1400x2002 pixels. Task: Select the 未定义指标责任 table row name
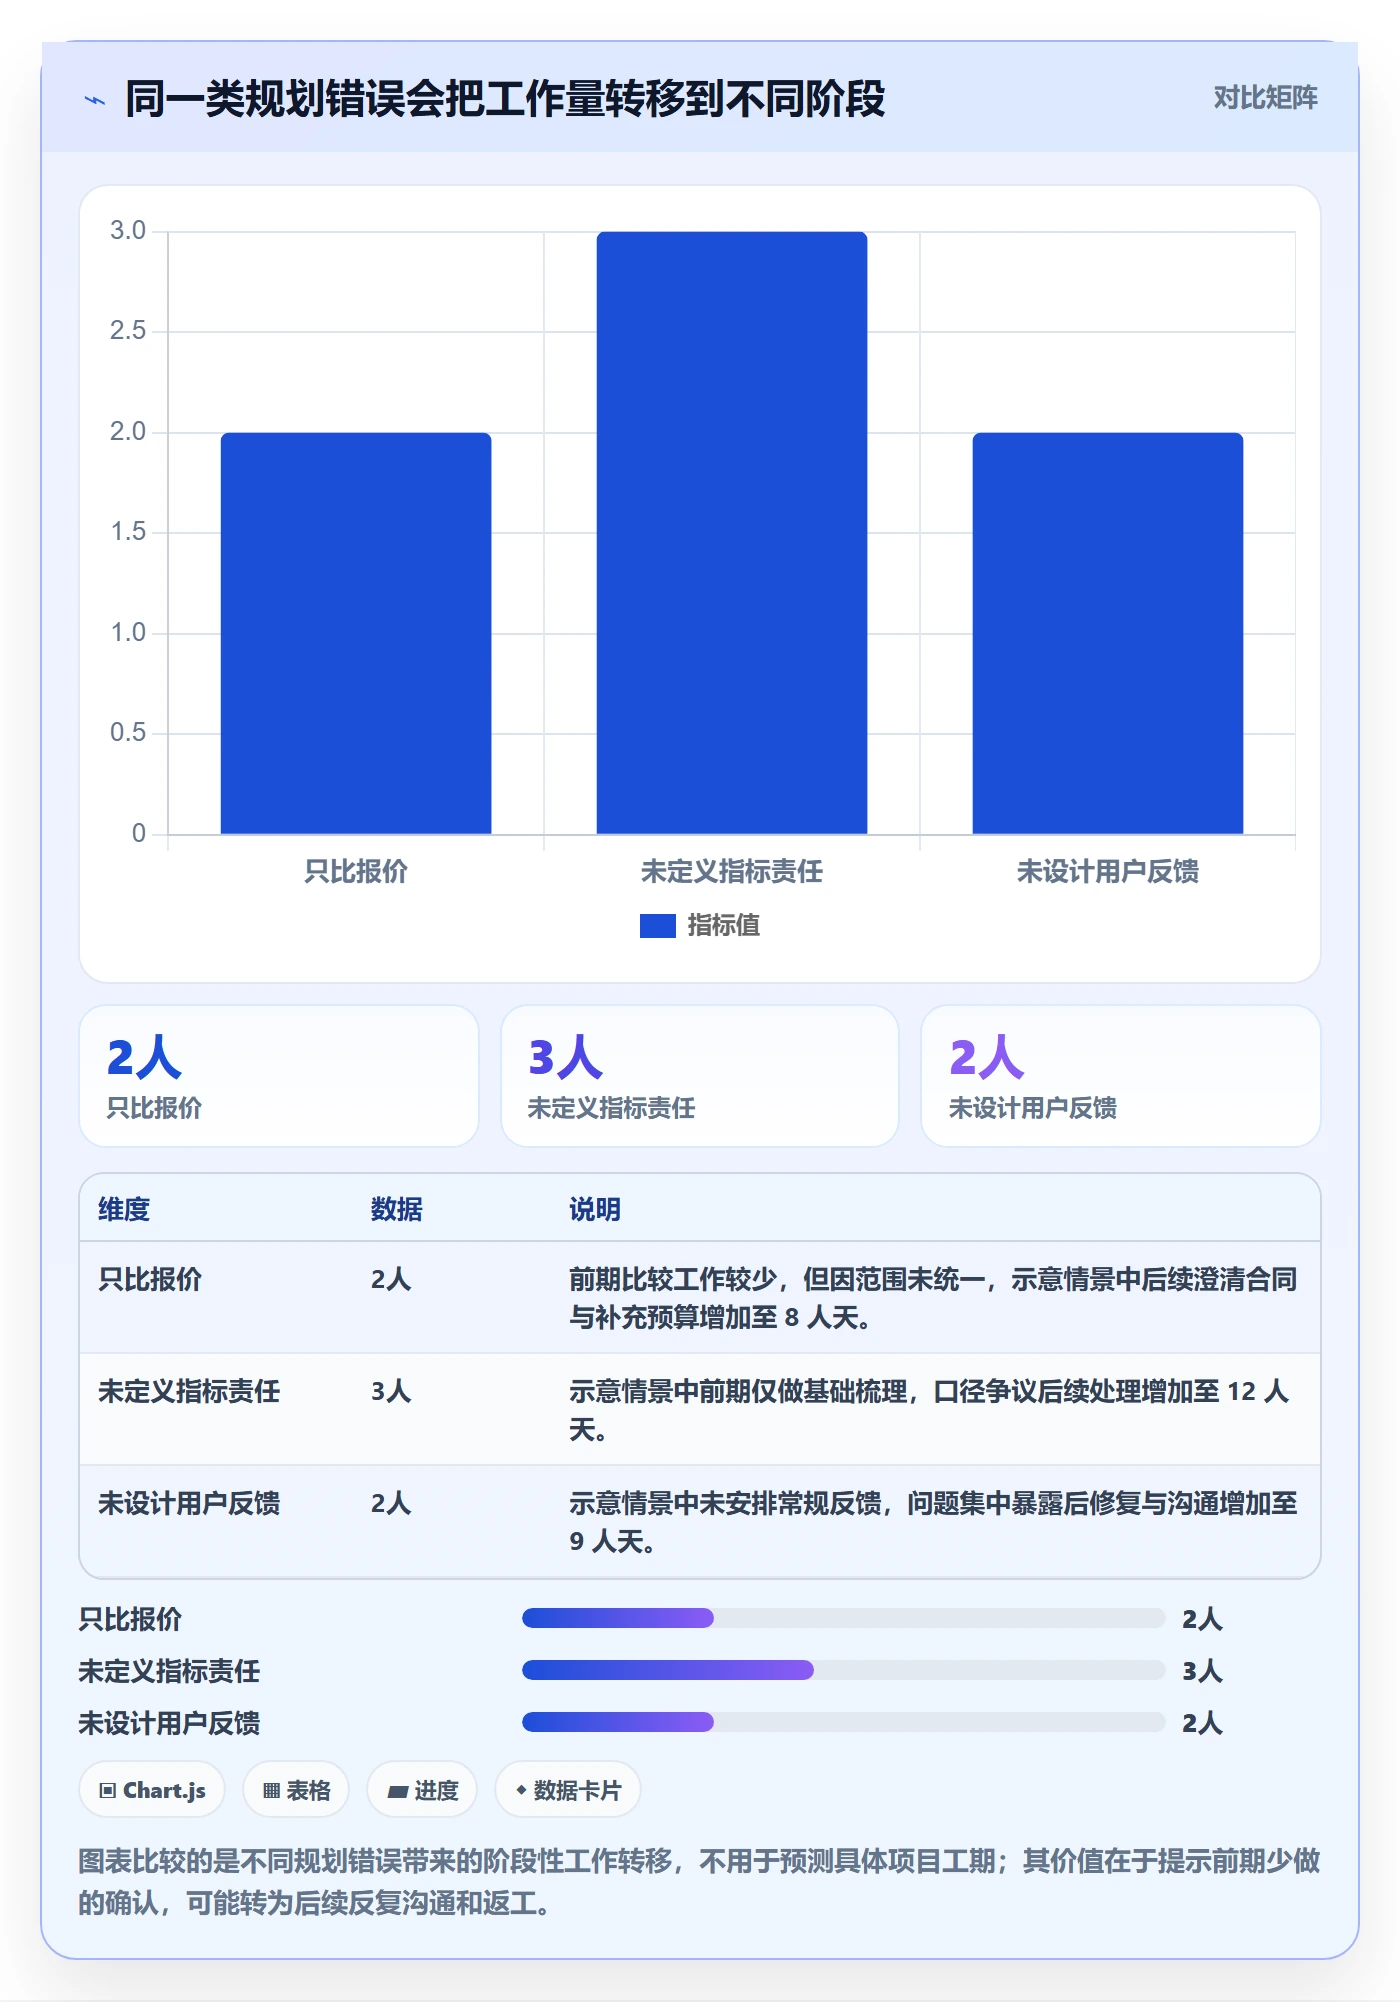point(189,1391)
